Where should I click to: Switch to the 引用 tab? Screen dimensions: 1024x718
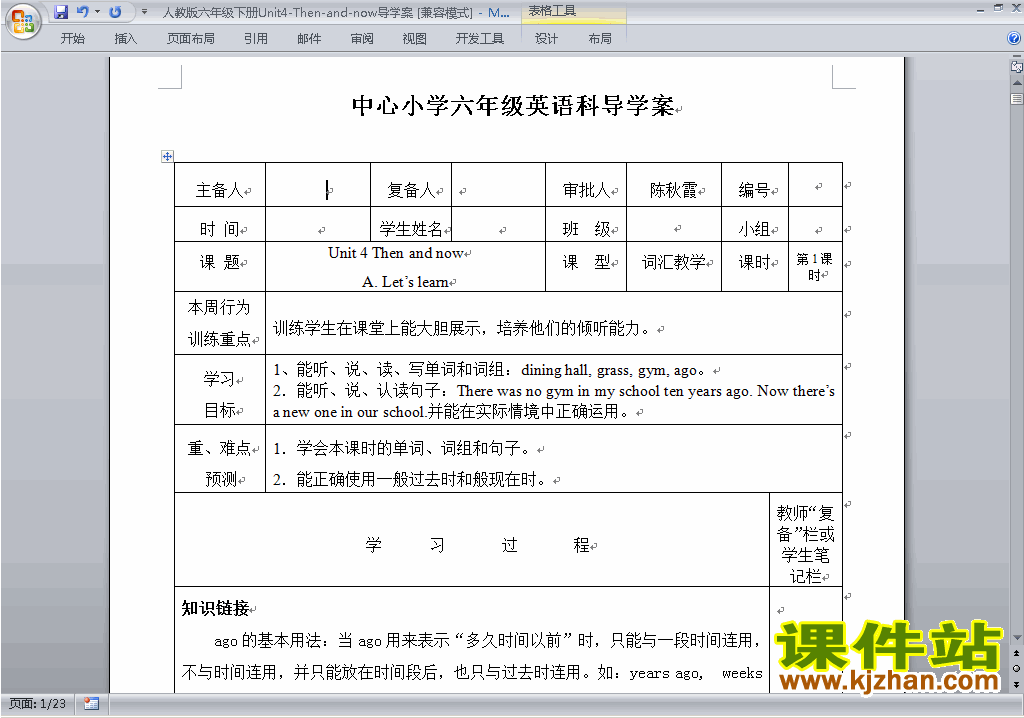[x=256, y=39]
